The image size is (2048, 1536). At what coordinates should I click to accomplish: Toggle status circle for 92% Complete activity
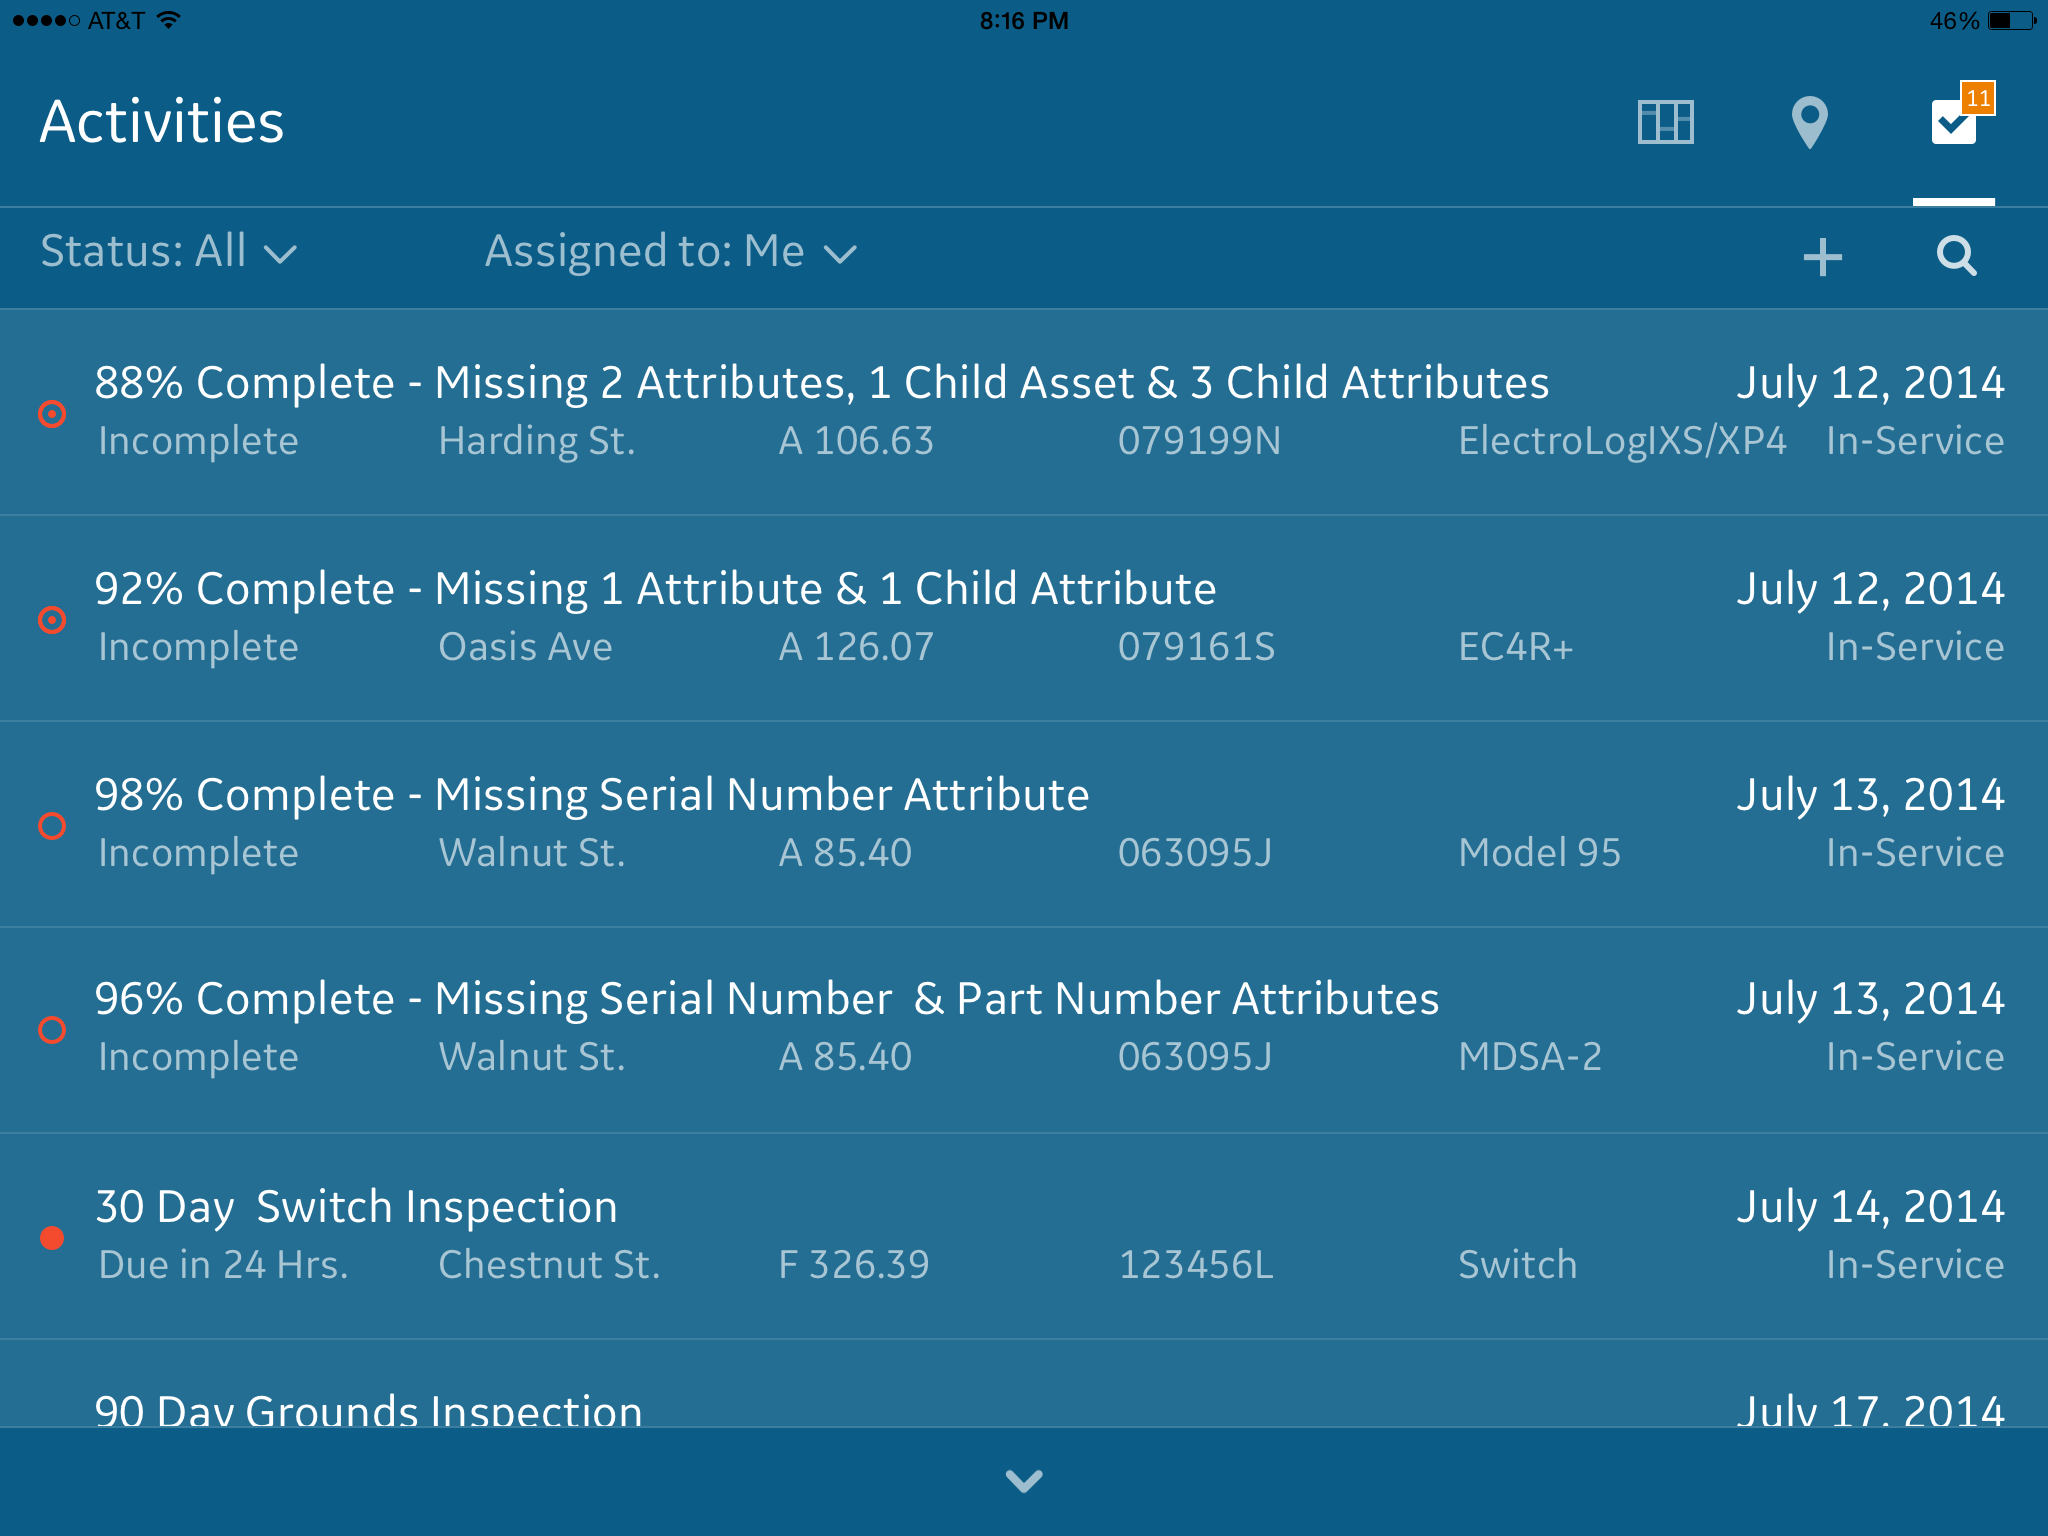(x=52, y=620)
